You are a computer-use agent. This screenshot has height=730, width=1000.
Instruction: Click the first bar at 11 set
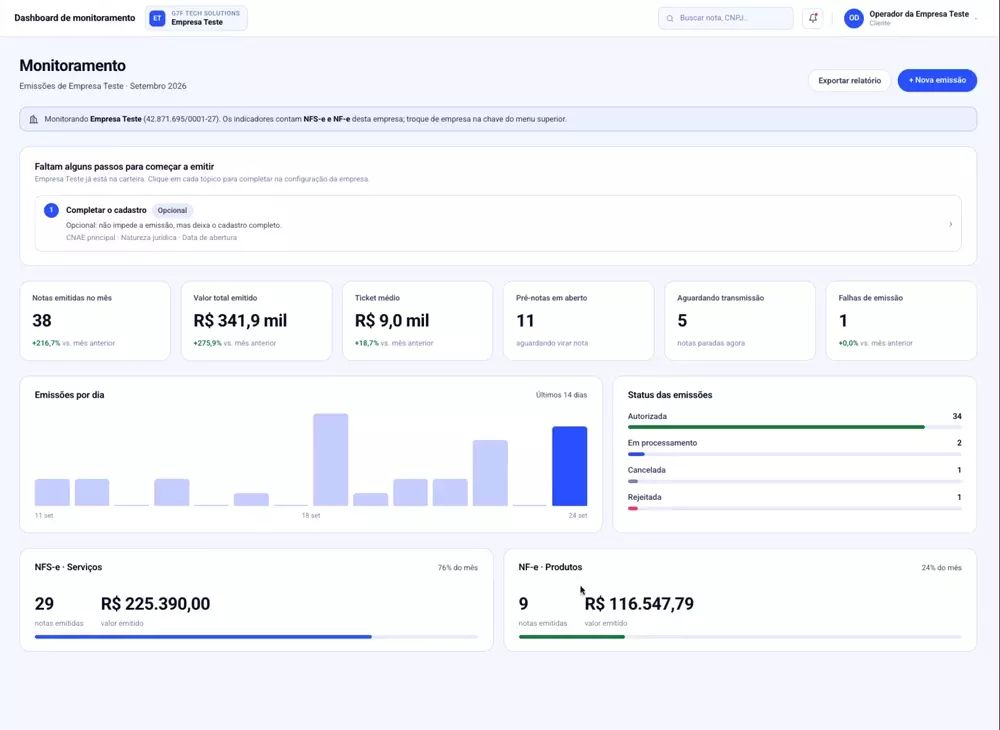(52, 492)
